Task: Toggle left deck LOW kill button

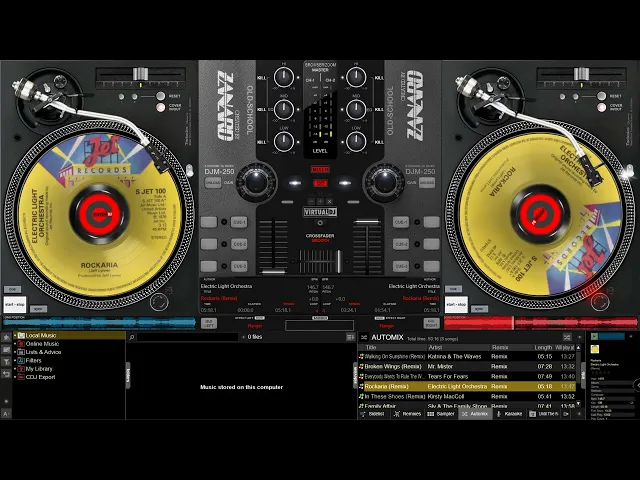Action: click(x=261, y=142)
